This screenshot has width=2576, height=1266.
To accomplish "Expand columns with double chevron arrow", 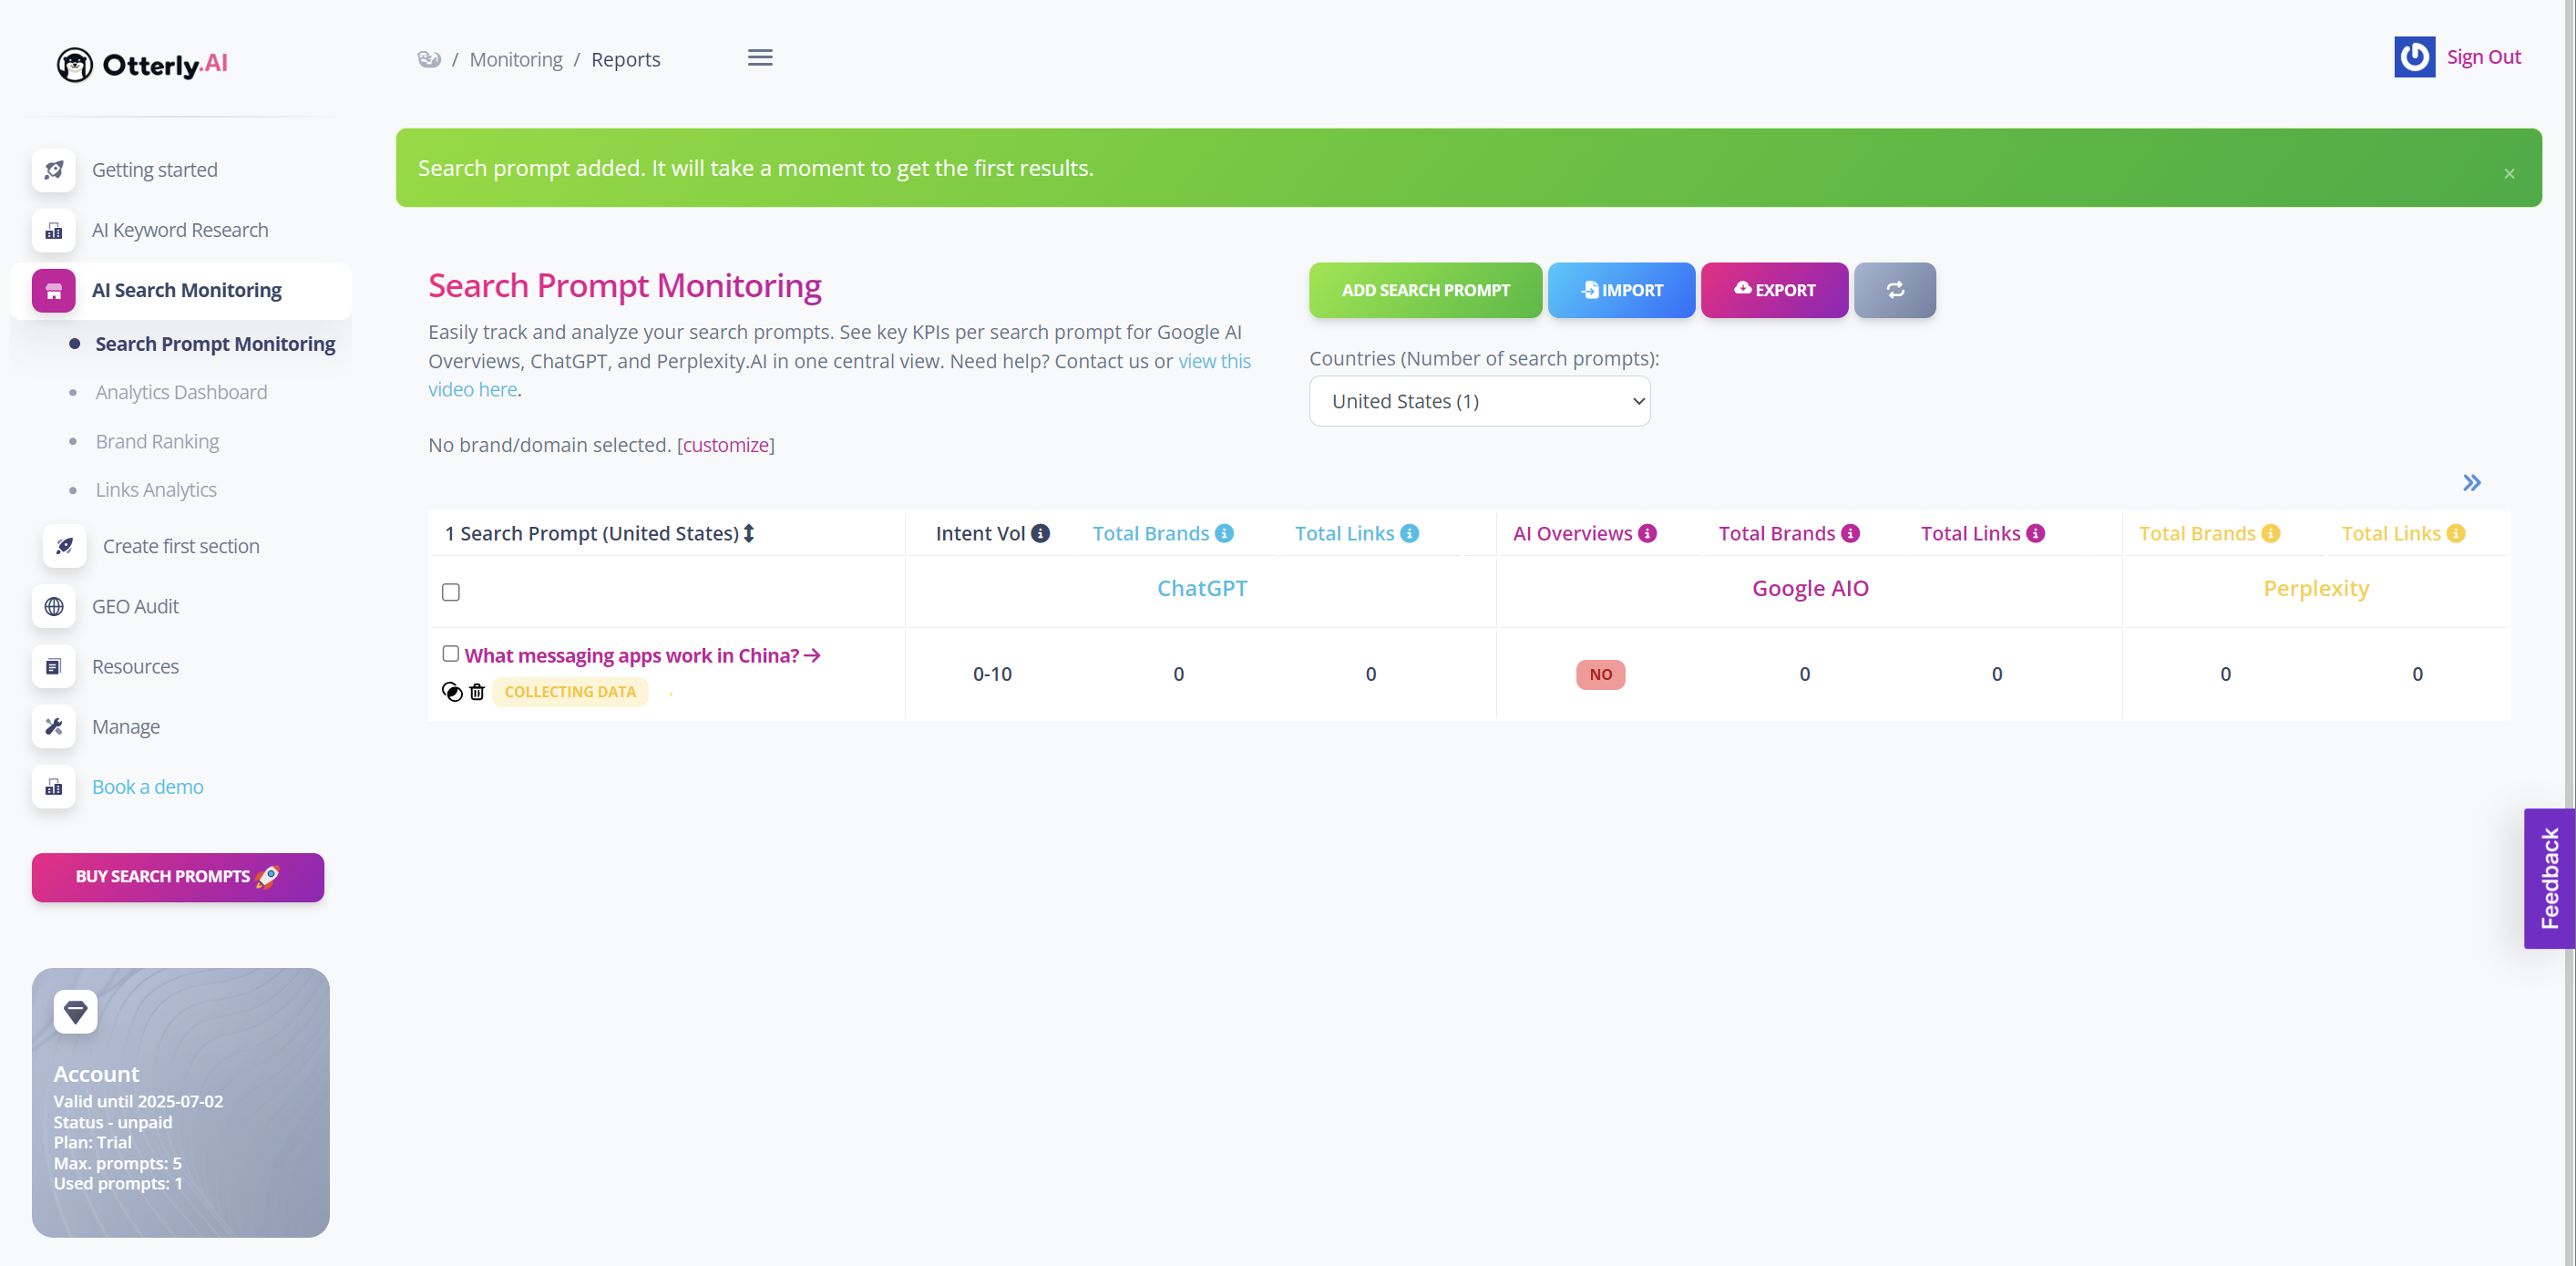I will (2471, 483).
